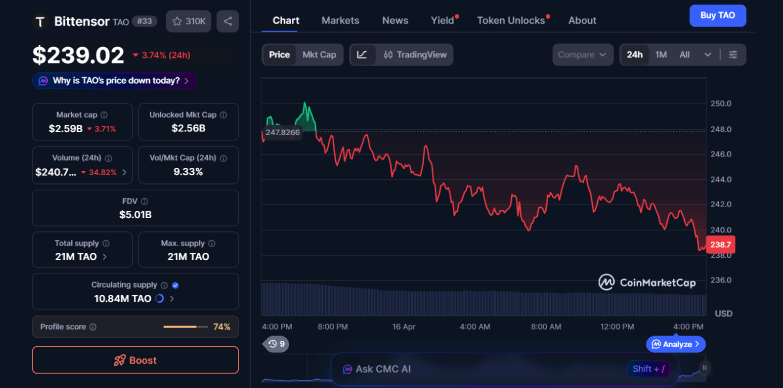Click the 247.8266 opening price label
783x388 pixels.
[x=282, y=133]
